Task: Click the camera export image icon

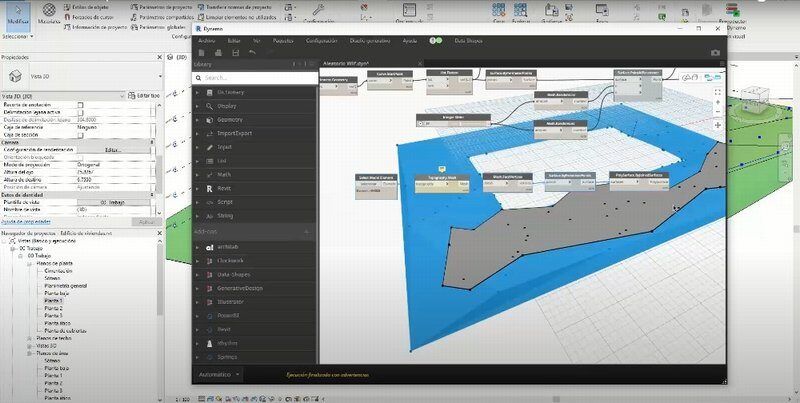Action: (714, 52)
